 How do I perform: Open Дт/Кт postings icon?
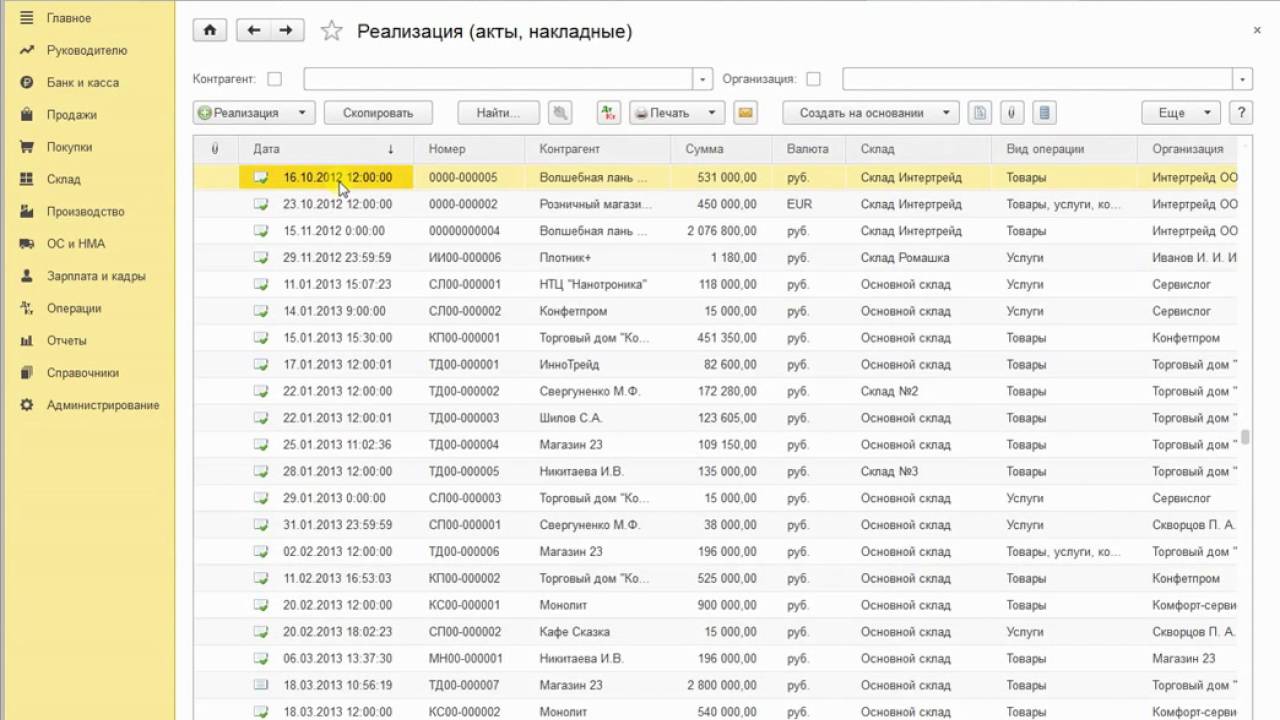(x=609, y=113)
